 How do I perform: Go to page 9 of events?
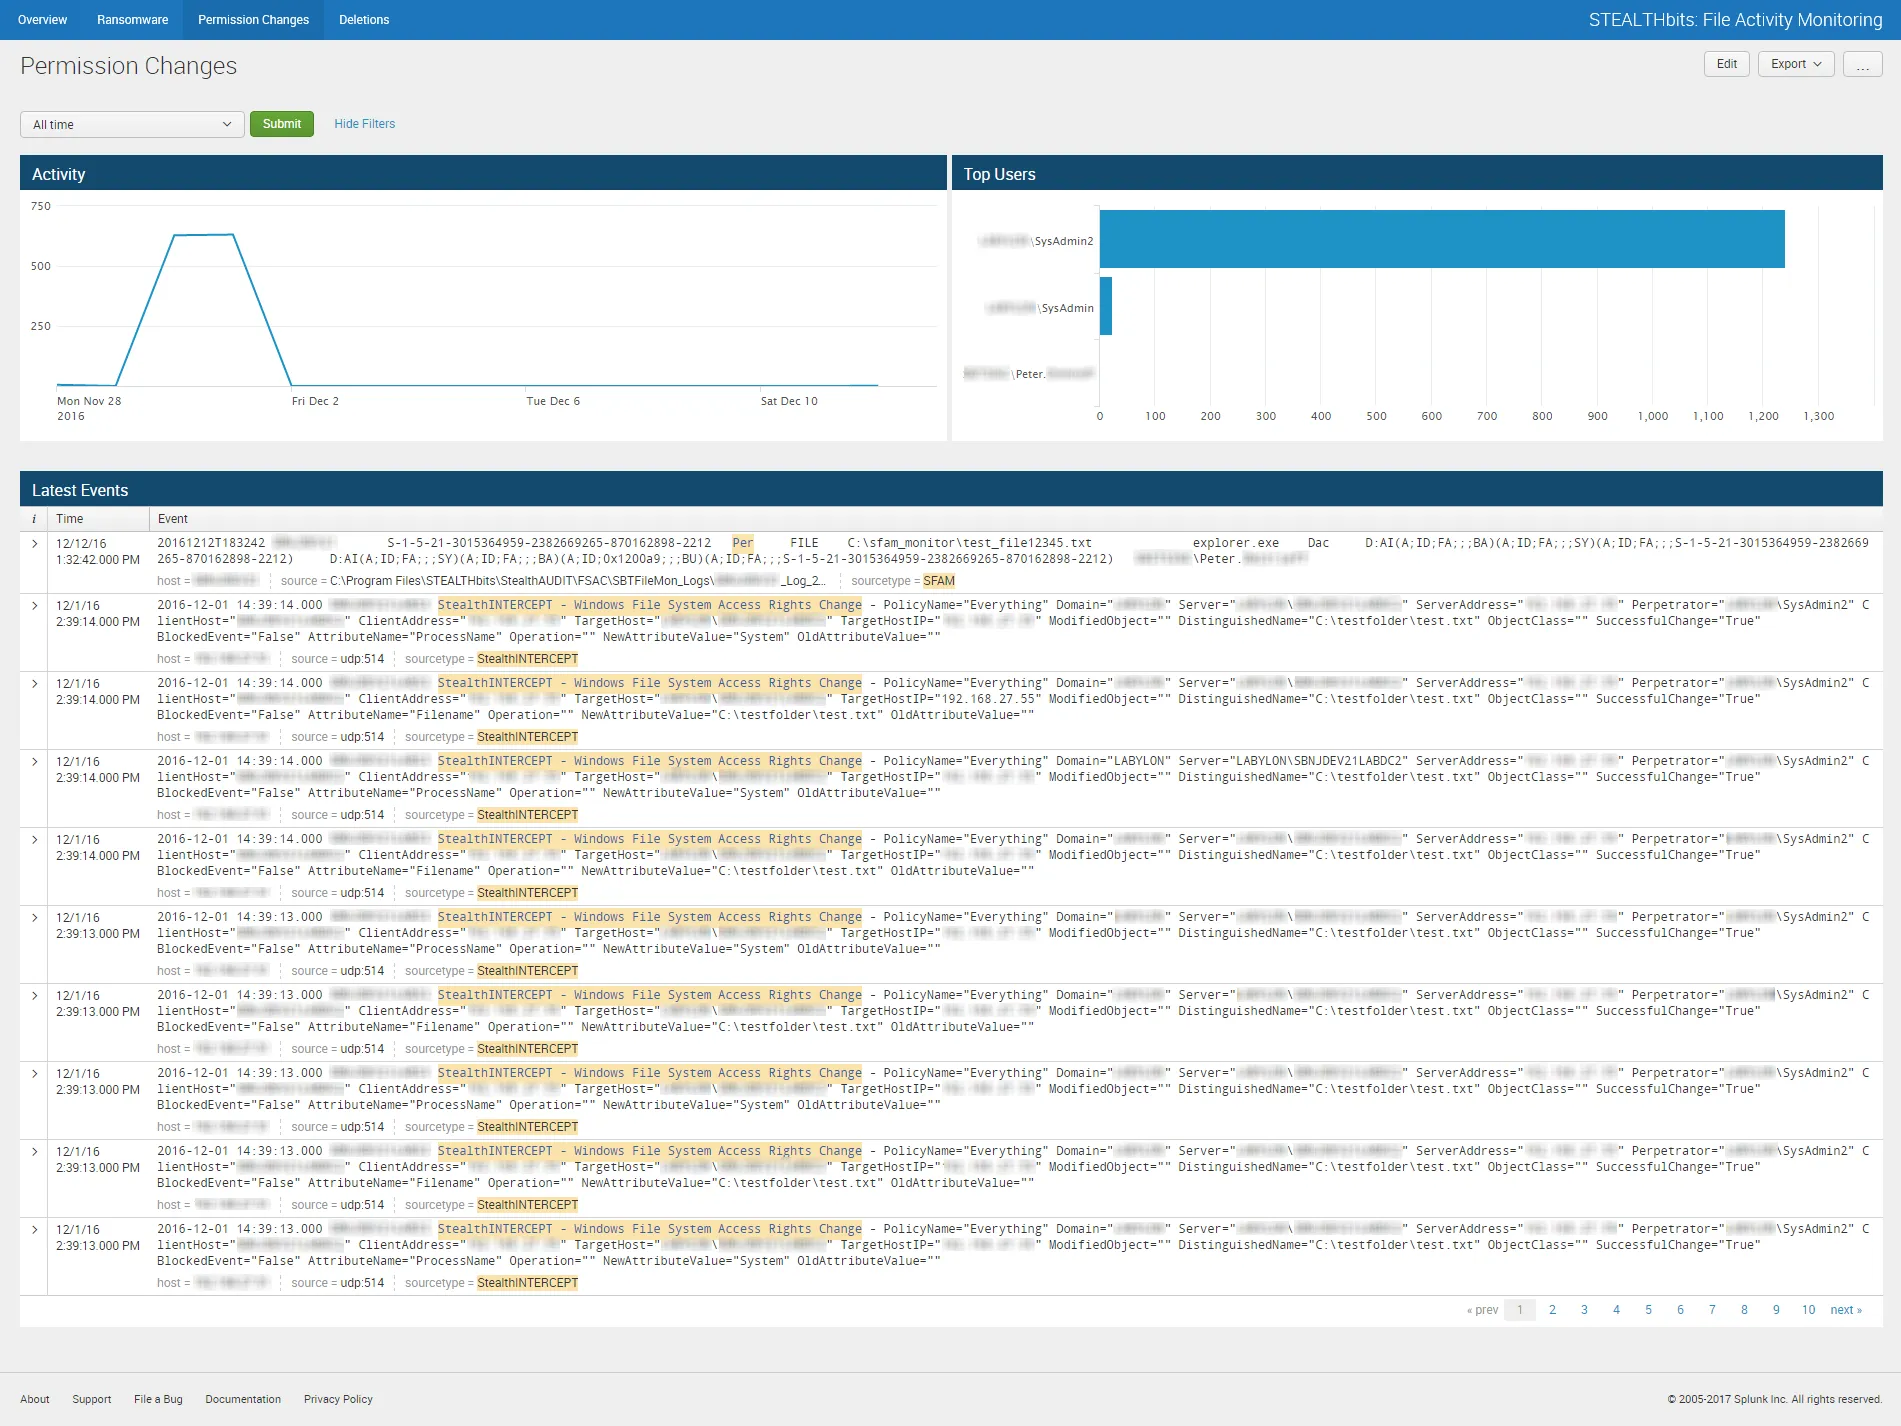1776,1310
